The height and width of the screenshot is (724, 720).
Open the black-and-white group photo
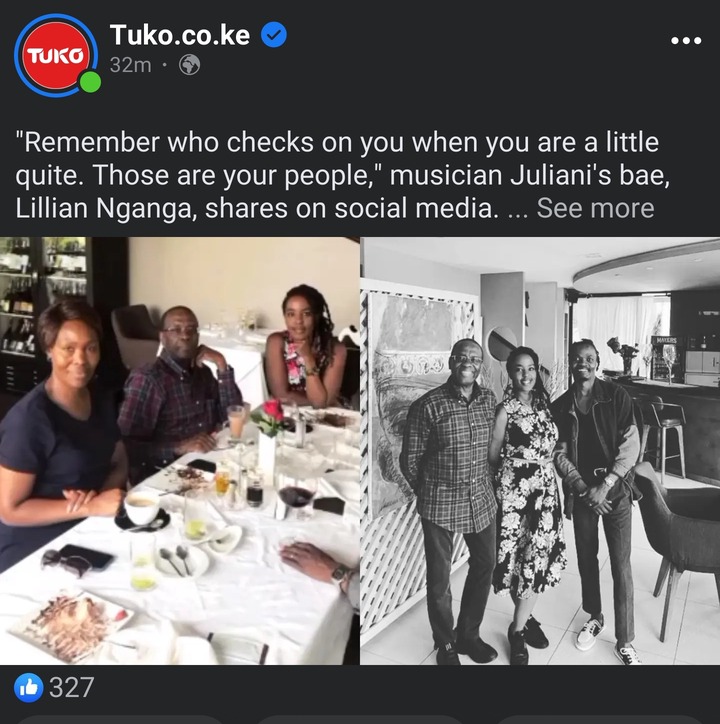coord(540,451)
